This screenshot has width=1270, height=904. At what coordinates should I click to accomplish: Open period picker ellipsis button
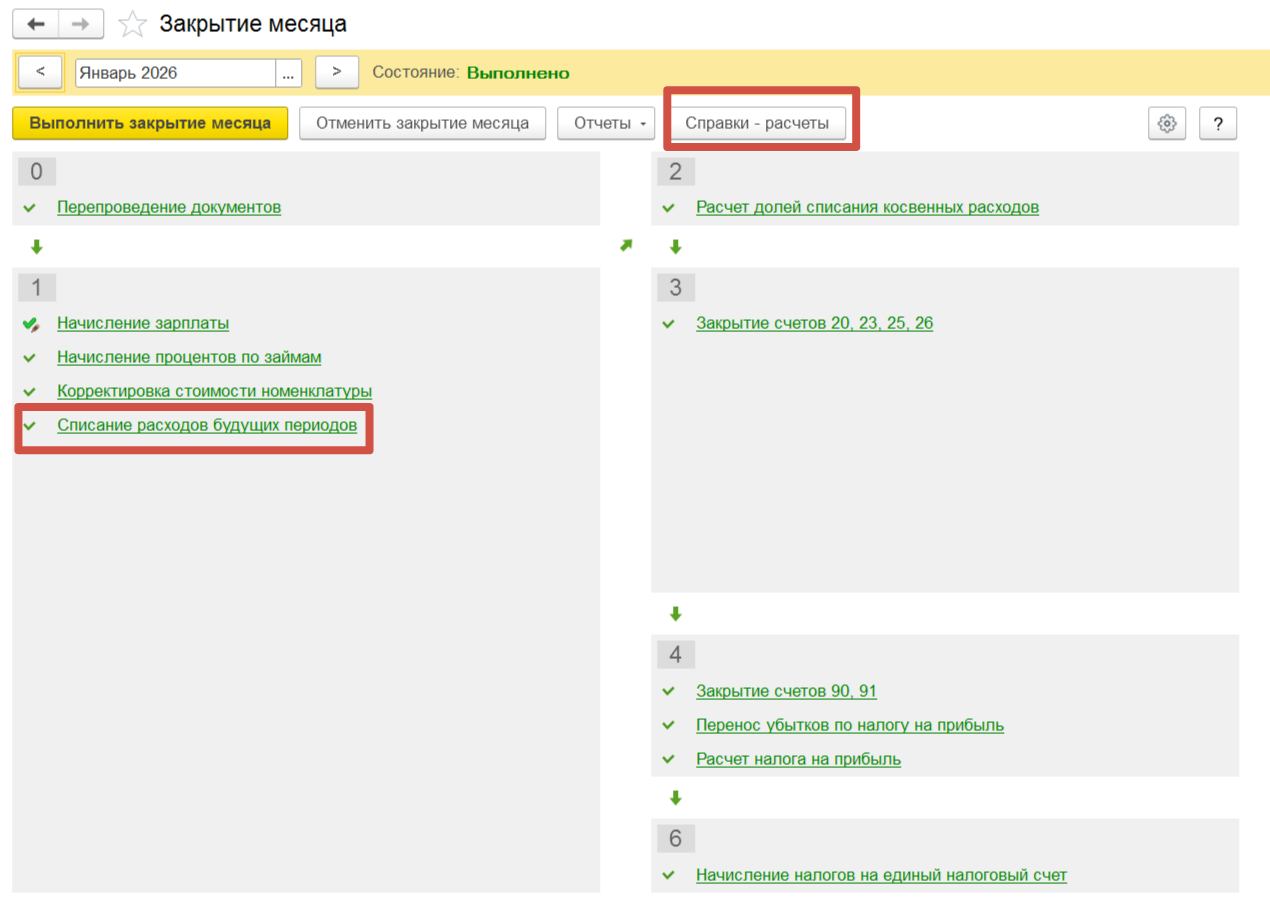[288, 73]
